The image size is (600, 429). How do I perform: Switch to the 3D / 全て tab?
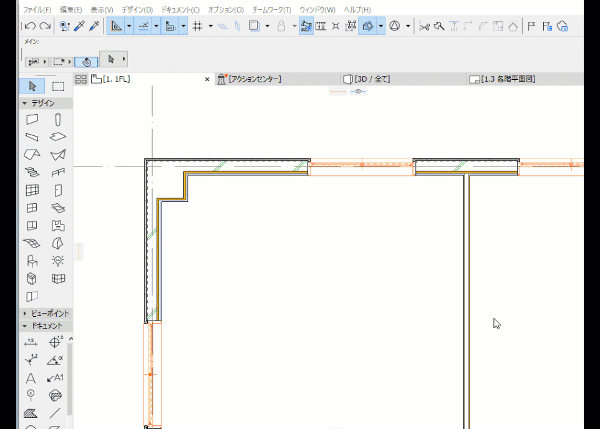pyautogui.click(x=370, y=78)
